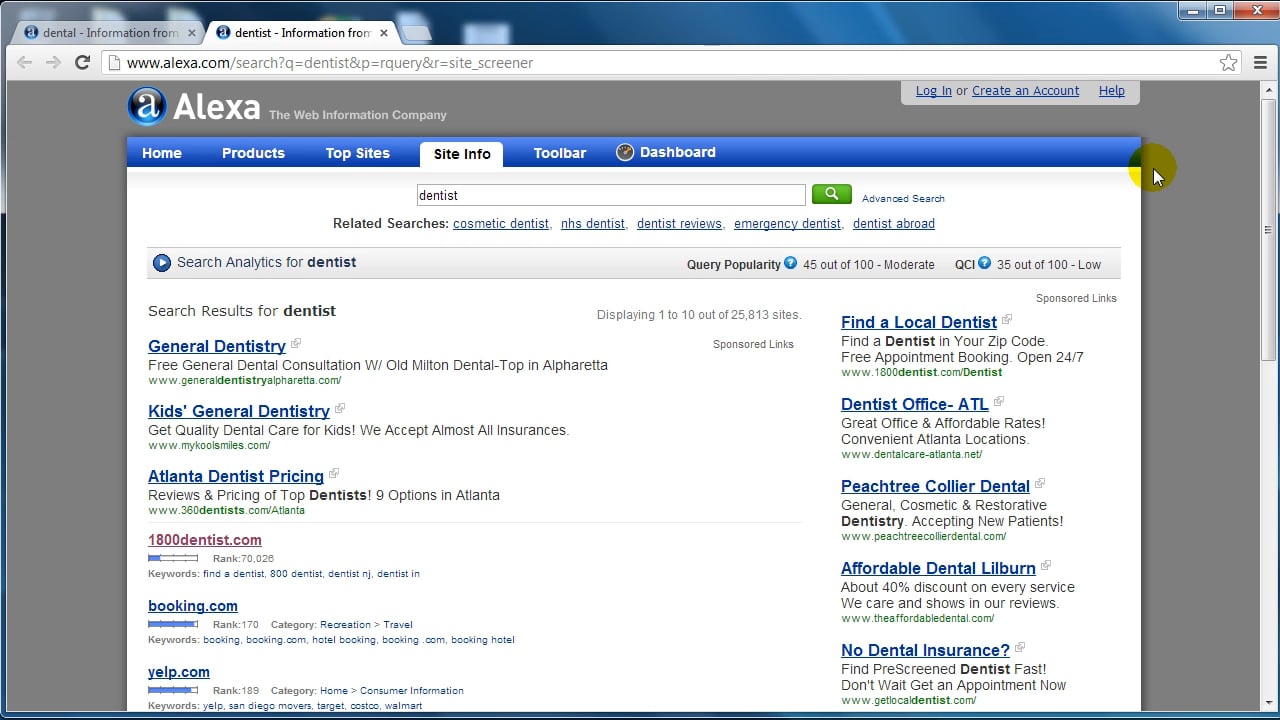Bookmark page with the star icon
Screen dimensions: 1280x720
[1228, 63]
